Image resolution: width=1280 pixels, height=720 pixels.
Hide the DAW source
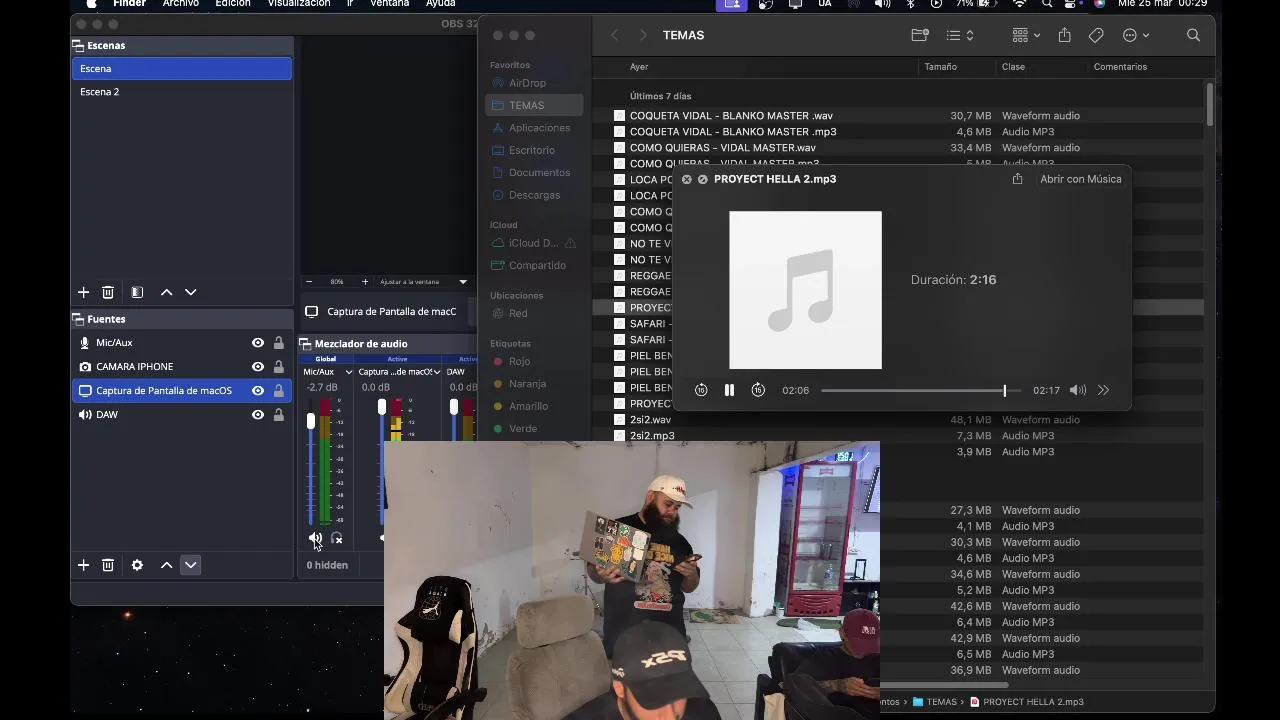click(x=258, y=414)
